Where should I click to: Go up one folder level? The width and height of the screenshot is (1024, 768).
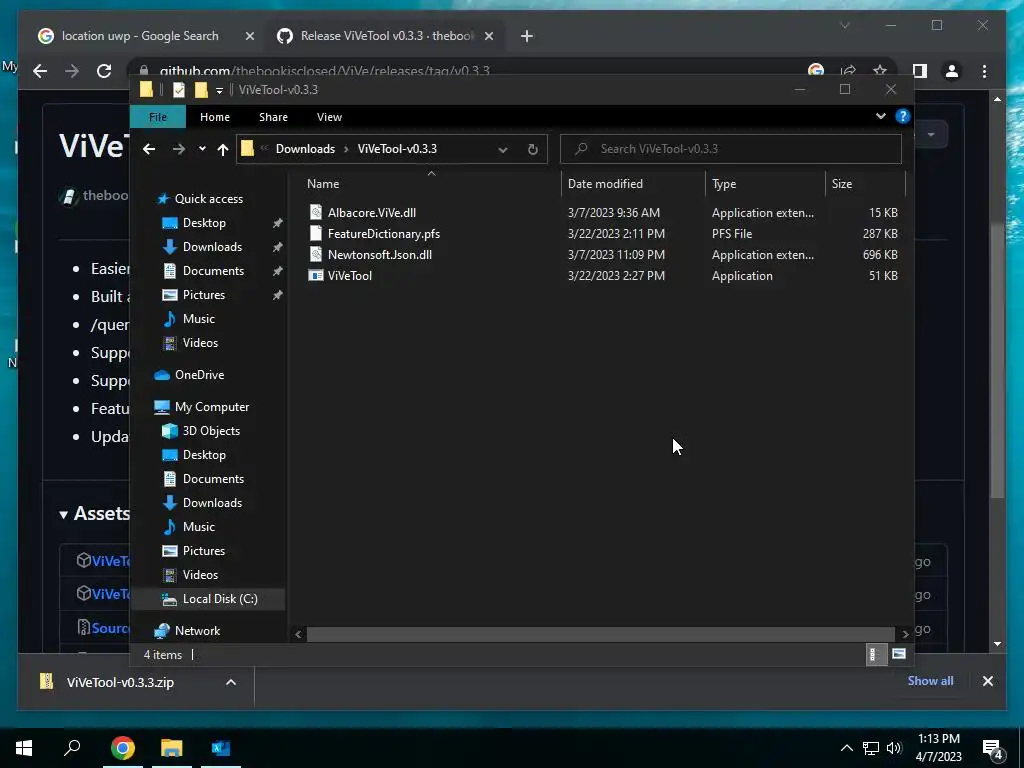click(223, 150)
